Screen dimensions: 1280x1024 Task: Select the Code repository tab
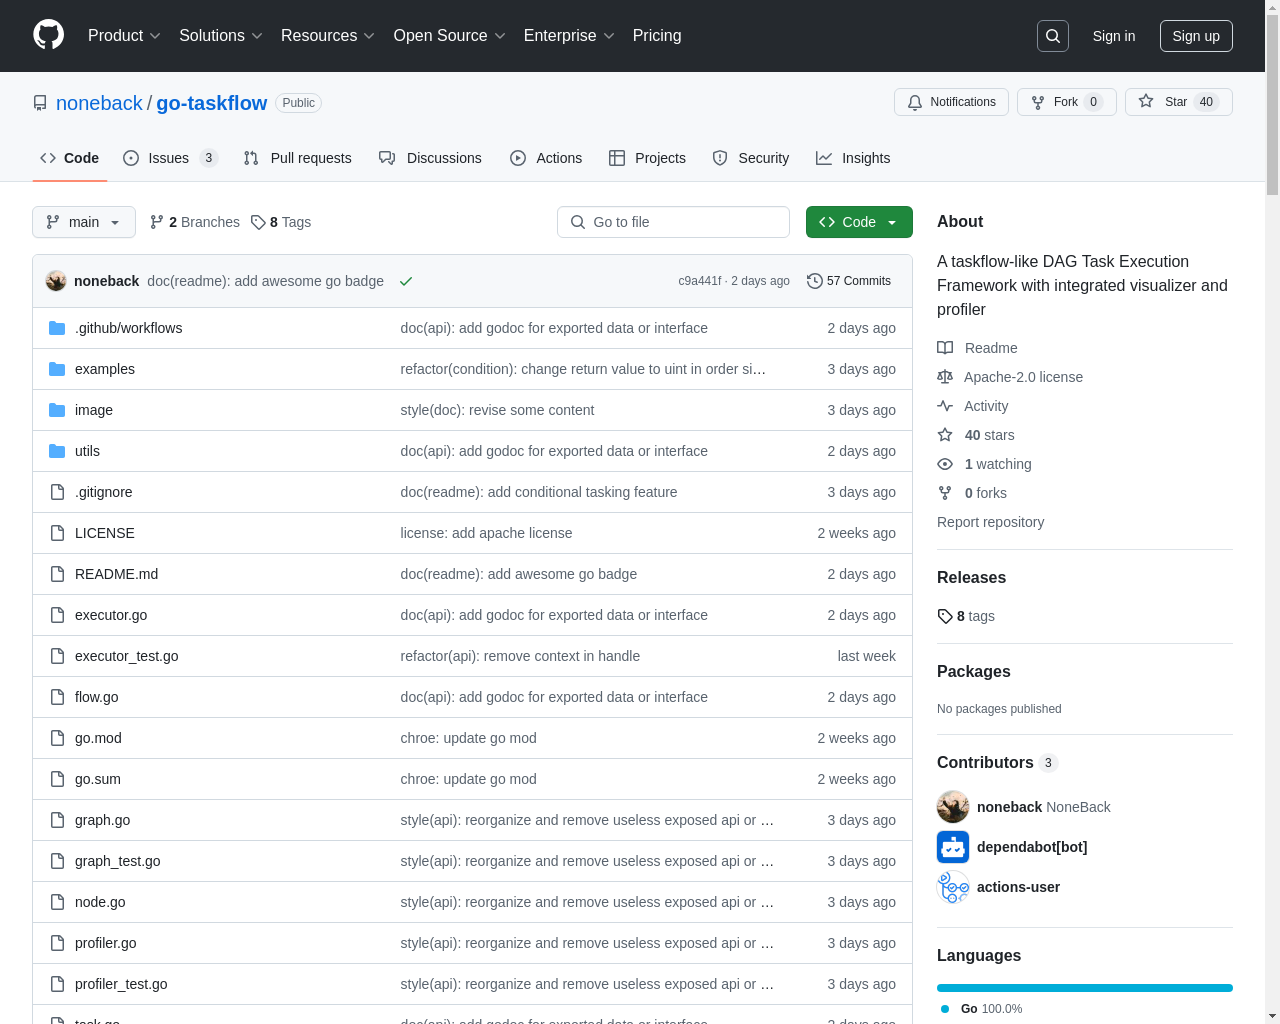coord(70,158)
